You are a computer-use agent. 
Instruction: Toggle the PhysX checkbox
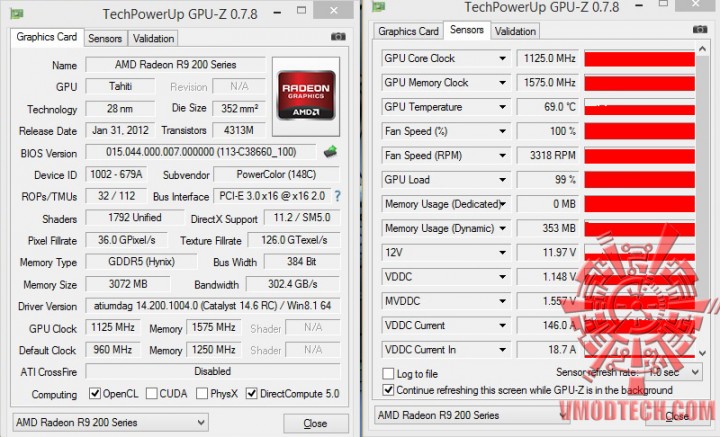[202, 393]
